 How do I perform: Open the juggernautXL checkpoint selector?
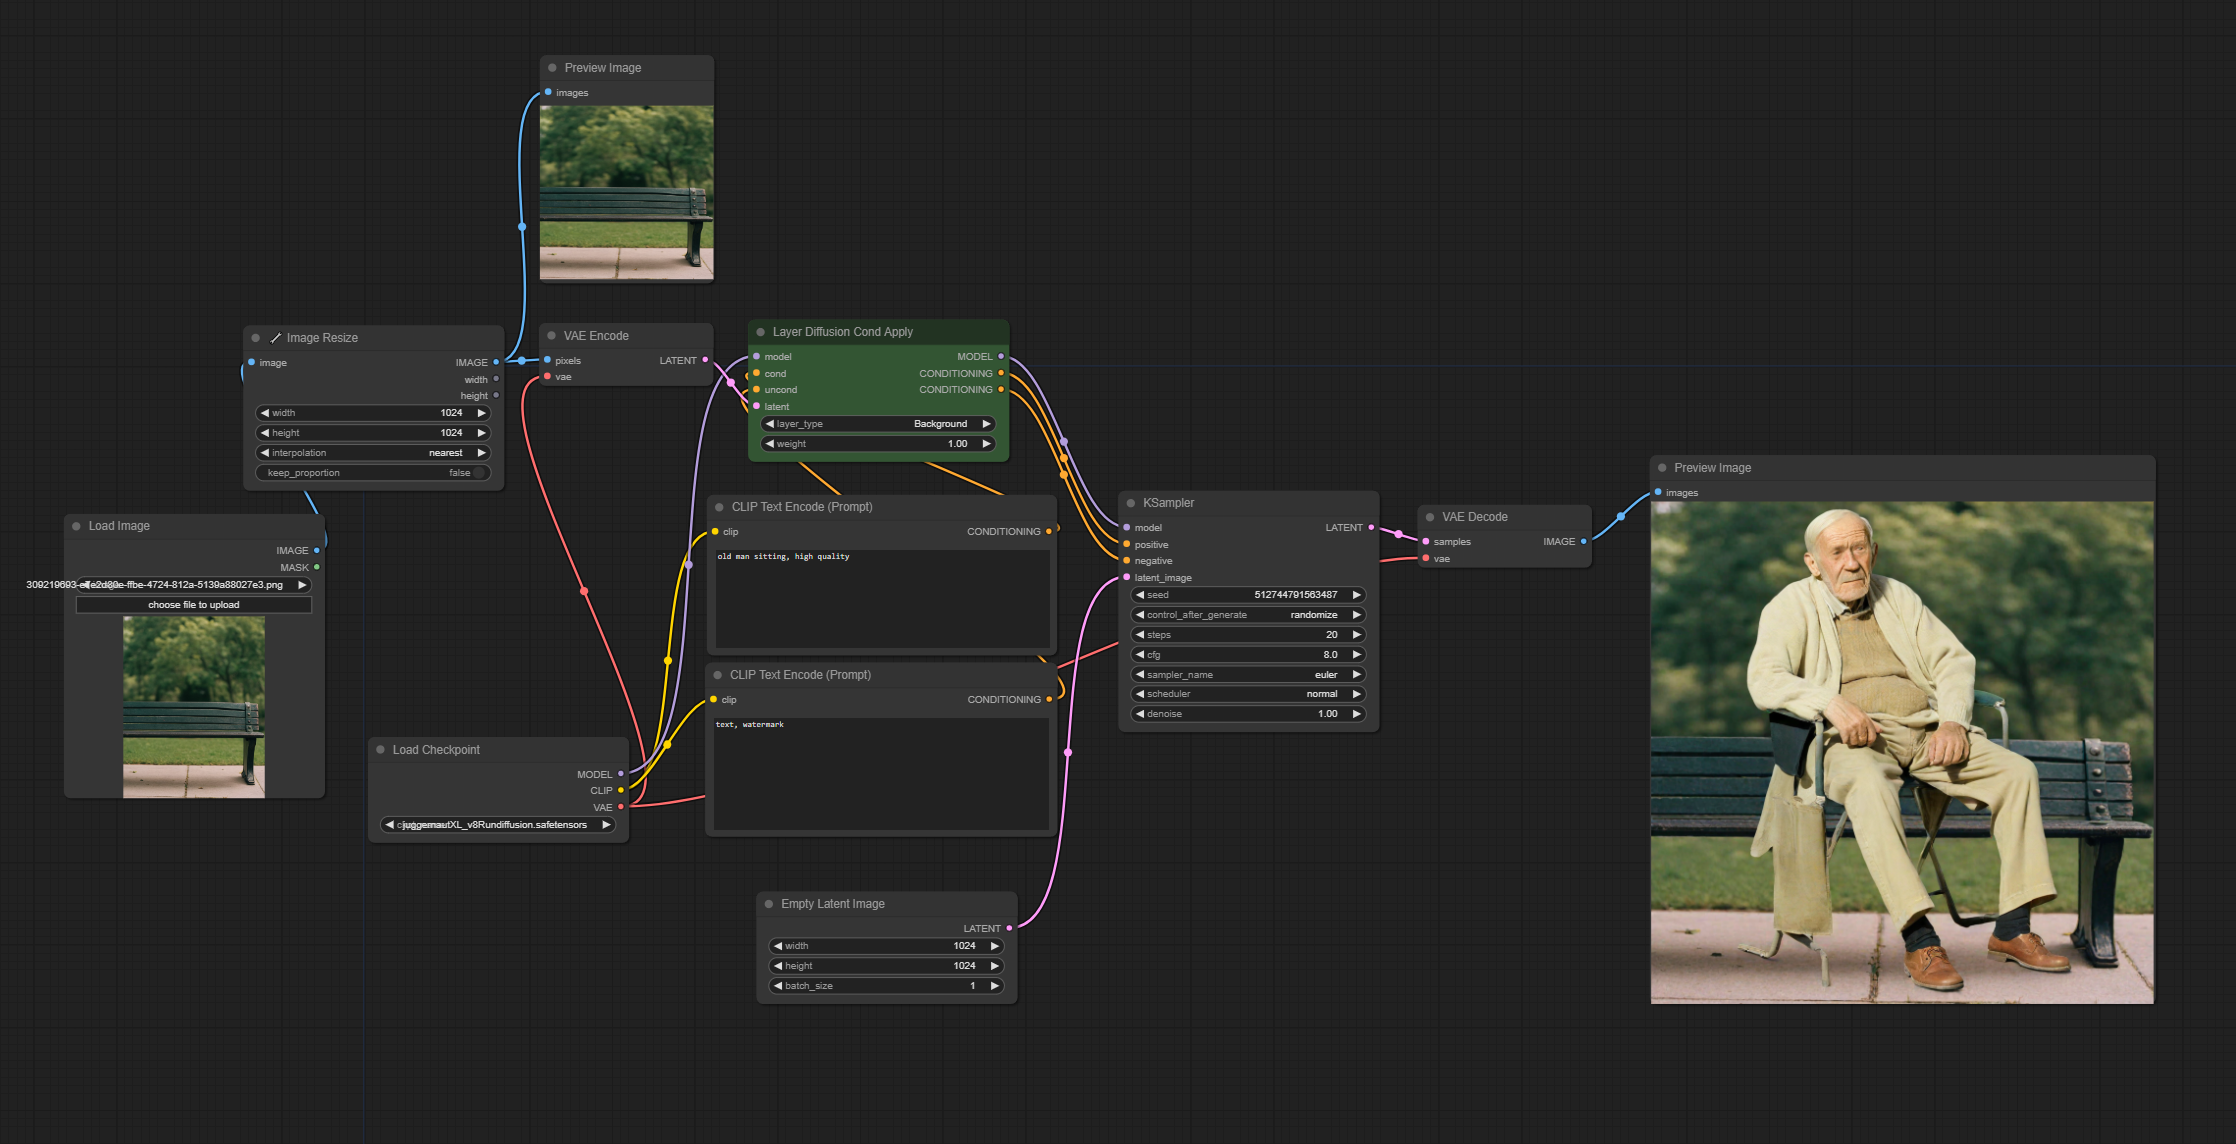coord(497,825)
